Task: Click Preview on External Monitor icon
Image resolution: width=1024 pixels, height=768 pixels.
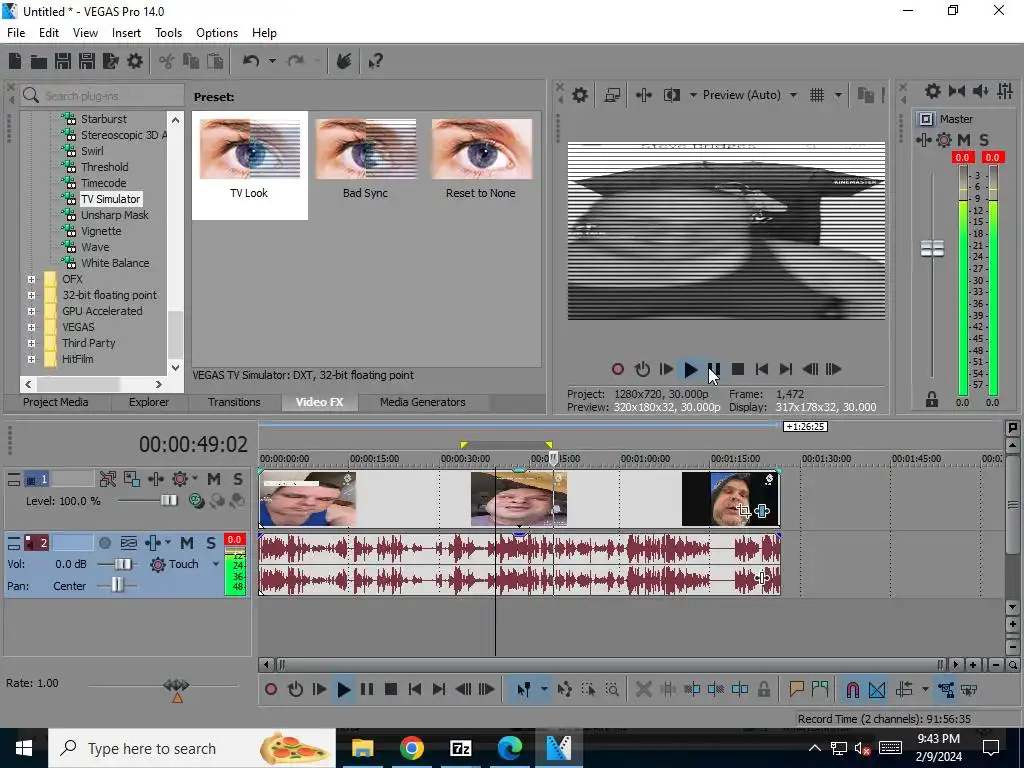Action: tap(612, 95)
